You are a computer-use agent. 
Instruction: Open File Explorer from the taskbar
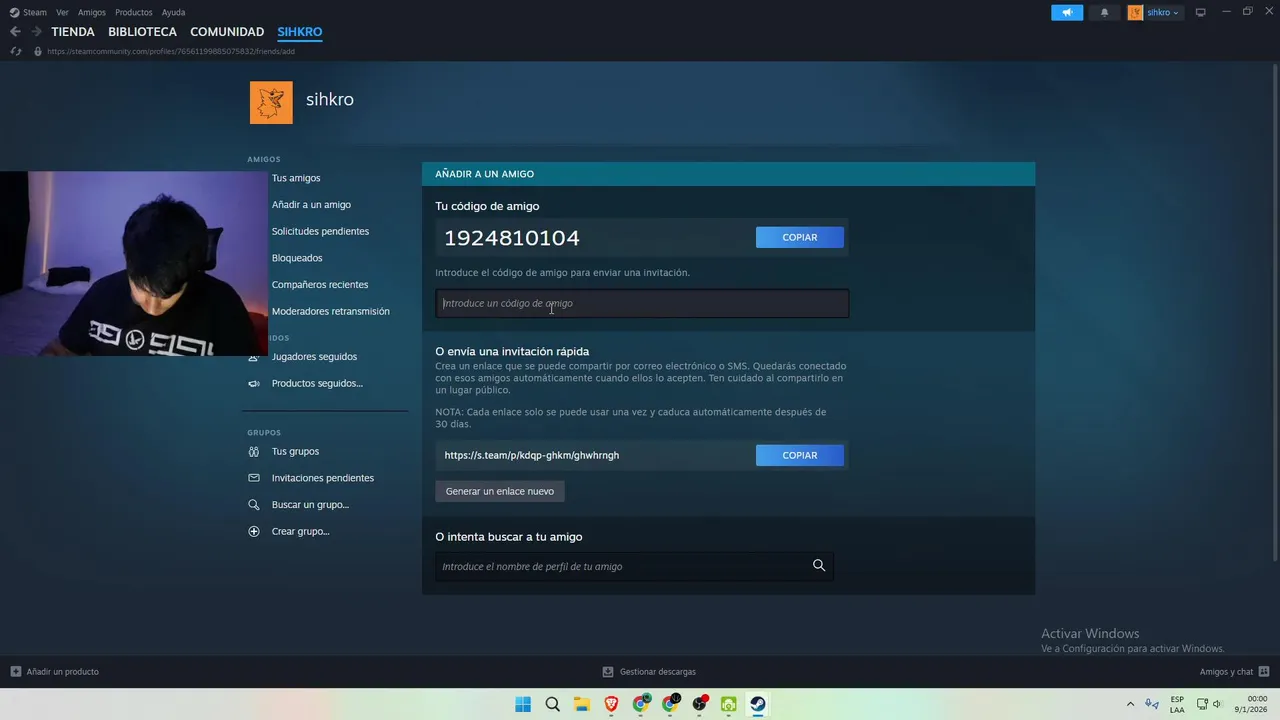pos(582,704)
